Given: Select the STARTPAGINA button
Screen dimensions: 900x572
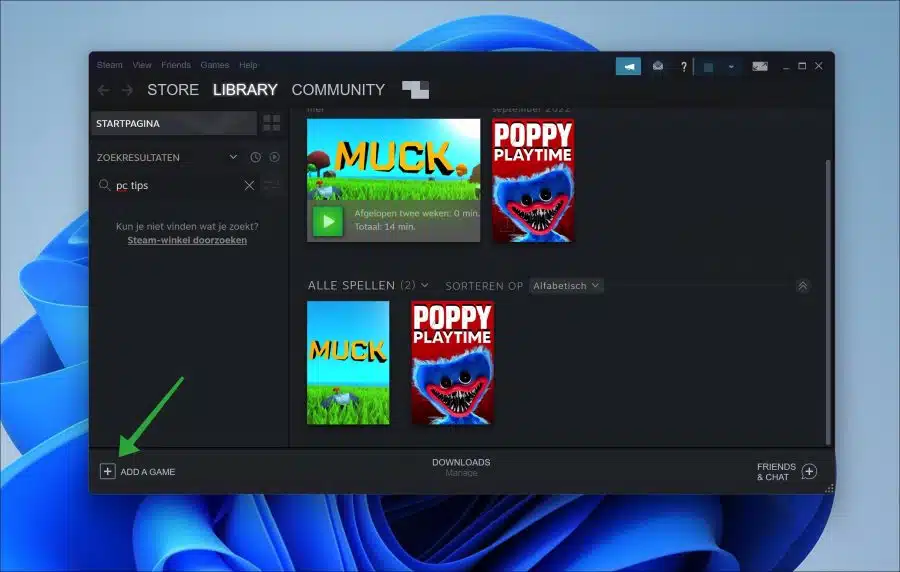Looking at the screenshot, I should [x=173, y=123].
